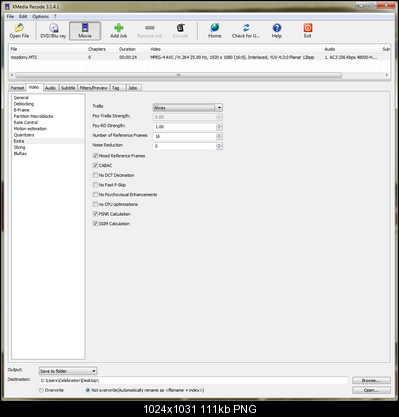Image resolution: width=399 pixels, height=417 pixels.
Task: Toggle SSIM Calculation checkbox
Action: point(95,224)
